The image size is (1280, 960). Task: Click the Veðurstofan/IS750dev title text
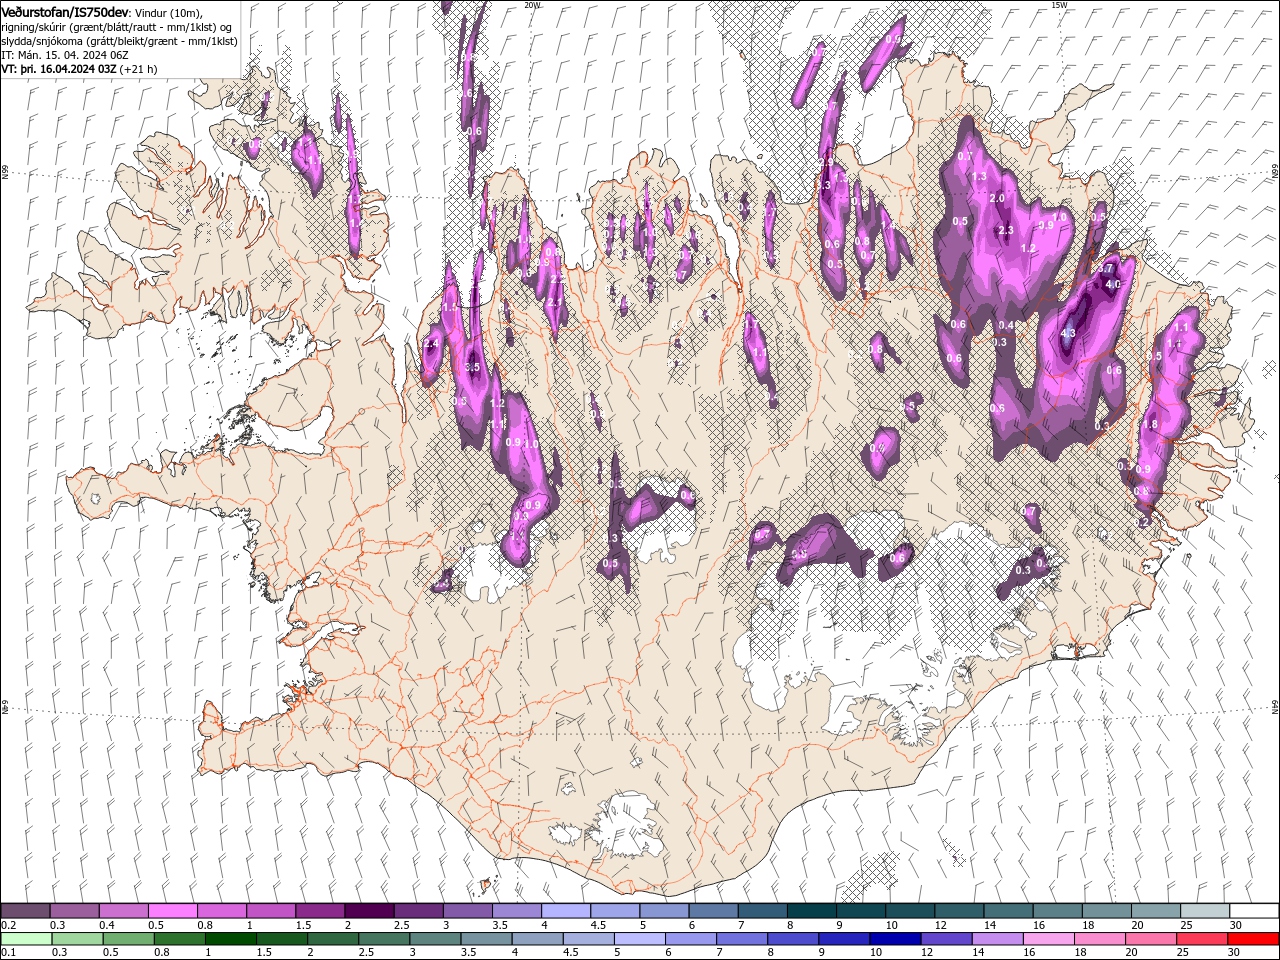pyautogui.click(x=65, y=11)
